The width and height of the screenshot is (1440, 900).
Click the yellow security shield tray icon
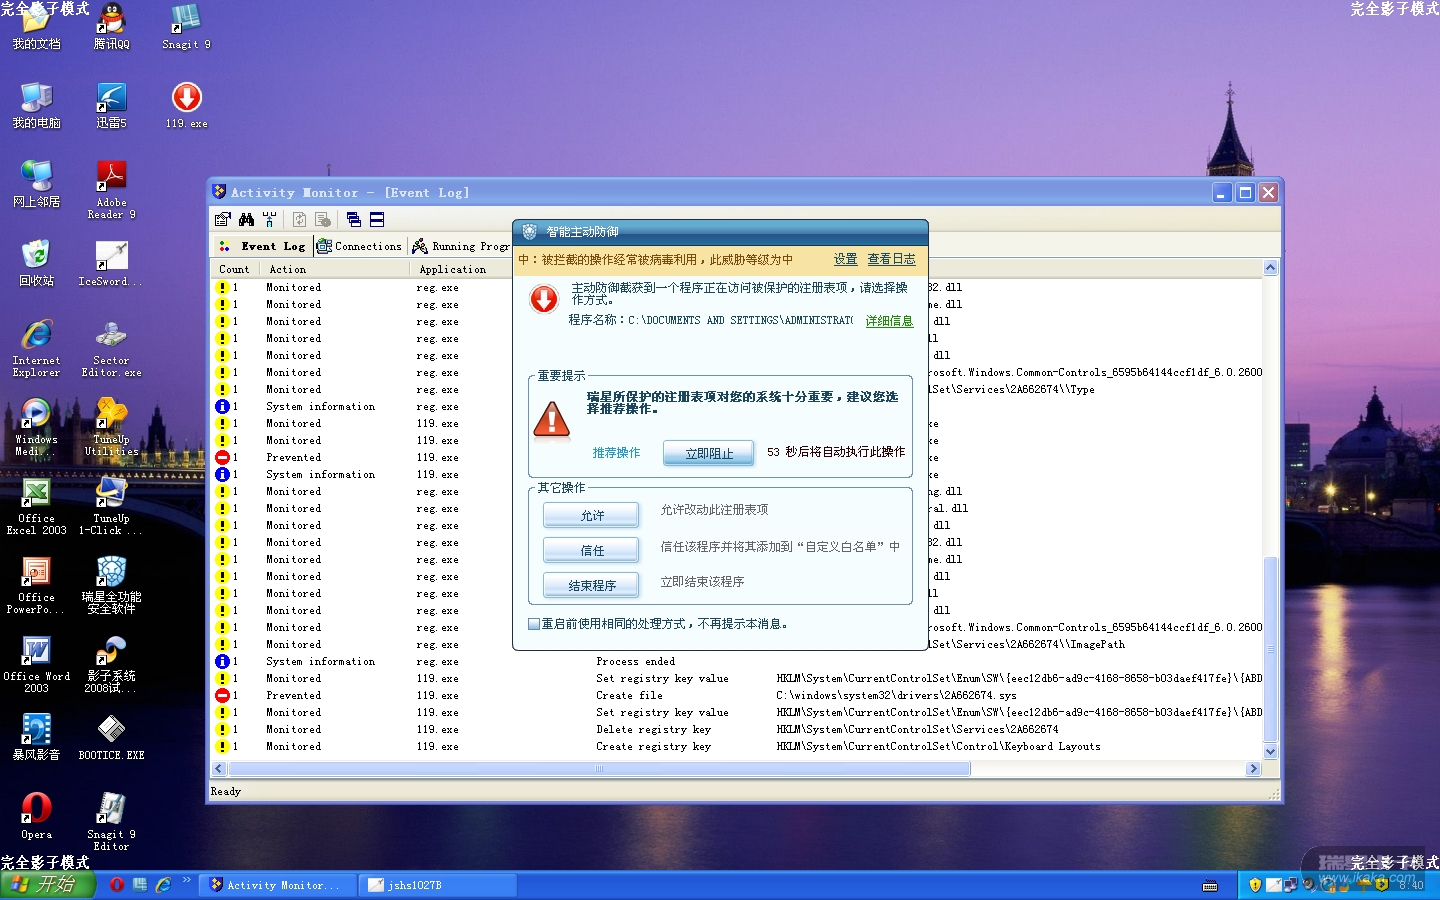click(x=1255, y=885)
